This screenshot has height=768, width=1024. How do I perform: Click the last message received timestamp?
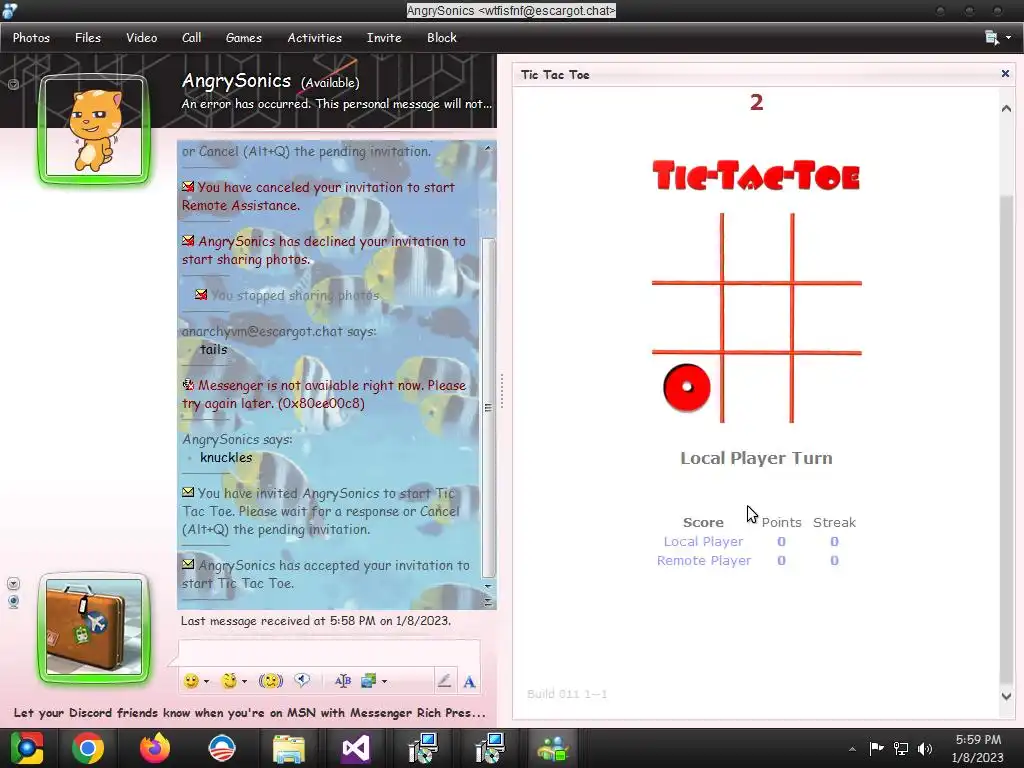pyautogui.click(x=315, y=620)
